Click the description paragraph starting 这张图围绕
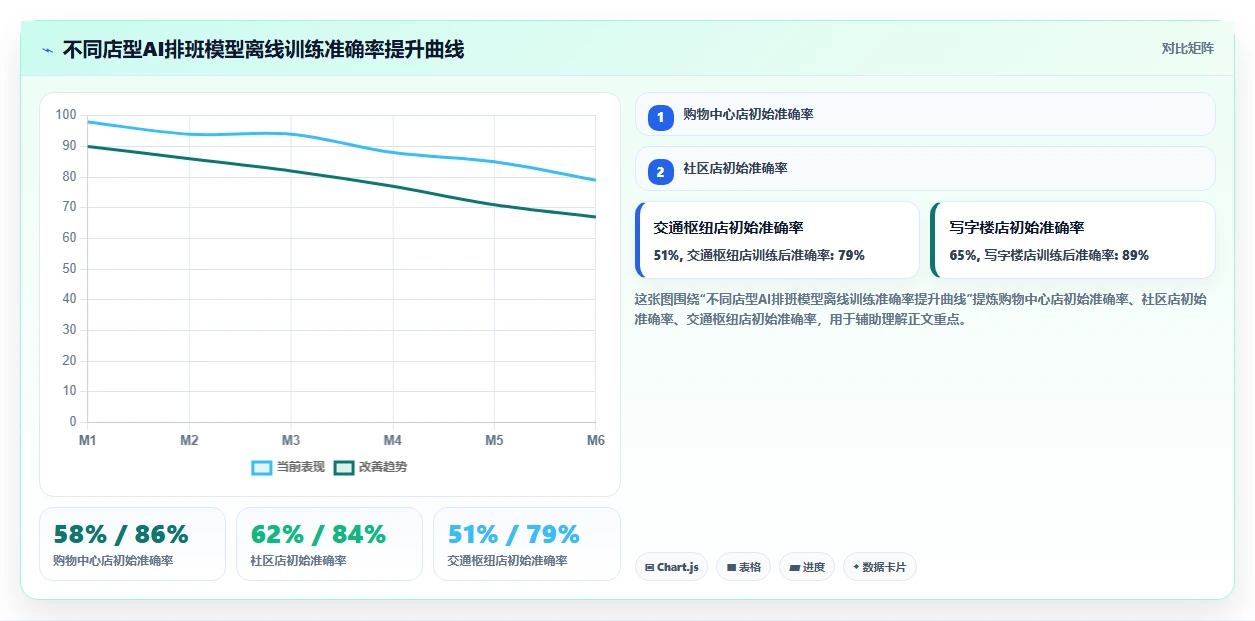This screenshot has width=1255, height=621. (x=922, y=310)
